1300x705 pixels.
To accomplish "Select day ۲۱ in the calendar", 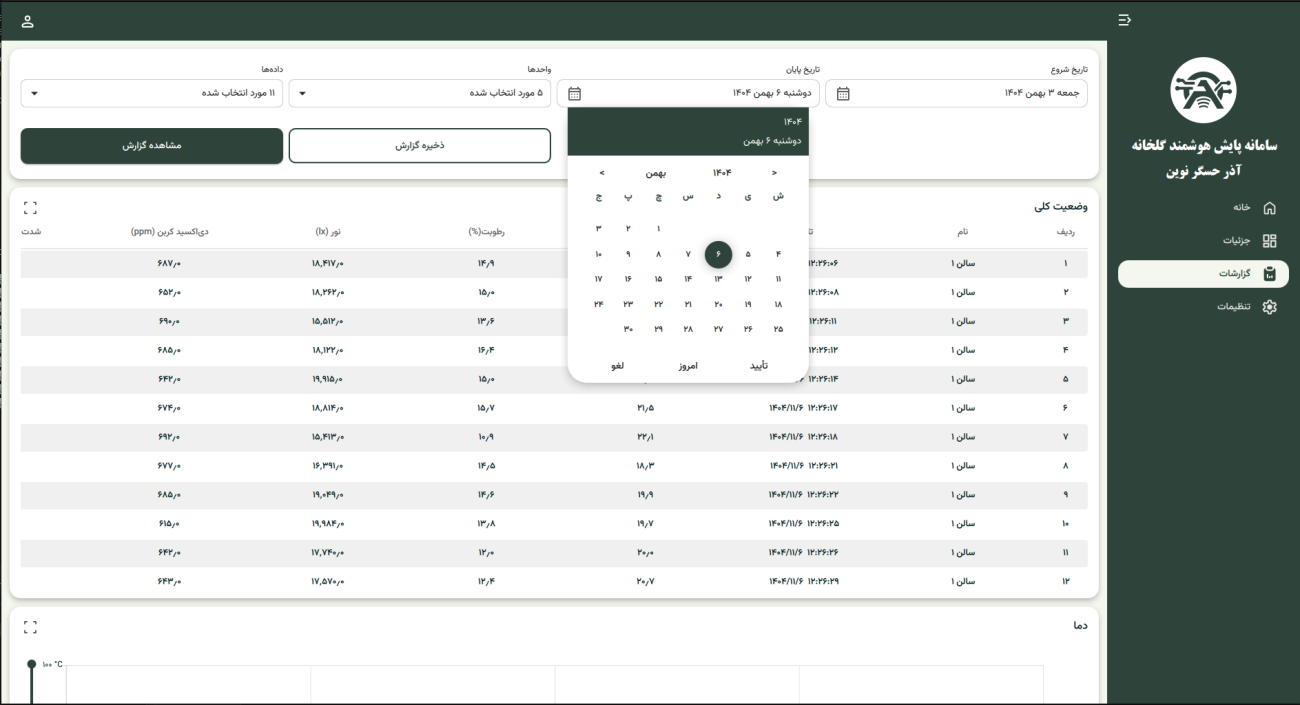I will click(688, 304).
